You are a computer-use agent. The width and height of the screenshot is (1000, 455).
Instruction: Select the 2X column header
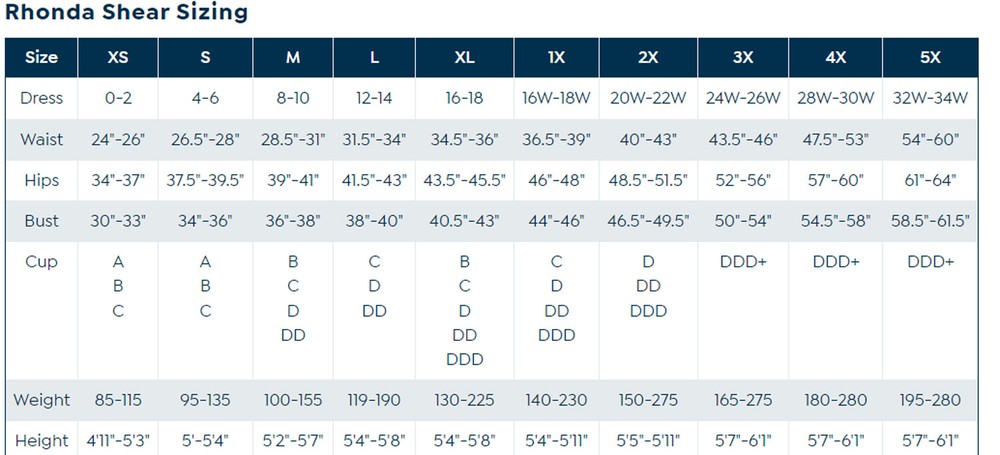coord(648,57)
